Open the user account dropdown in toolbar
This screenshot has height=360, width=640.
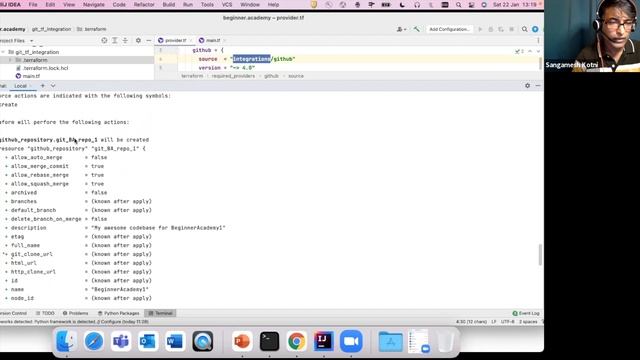point(401,29)
